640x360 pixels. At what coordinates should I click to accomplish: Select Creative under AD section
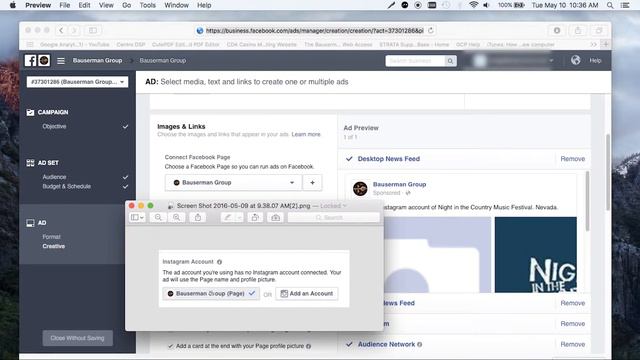point(53,246)
